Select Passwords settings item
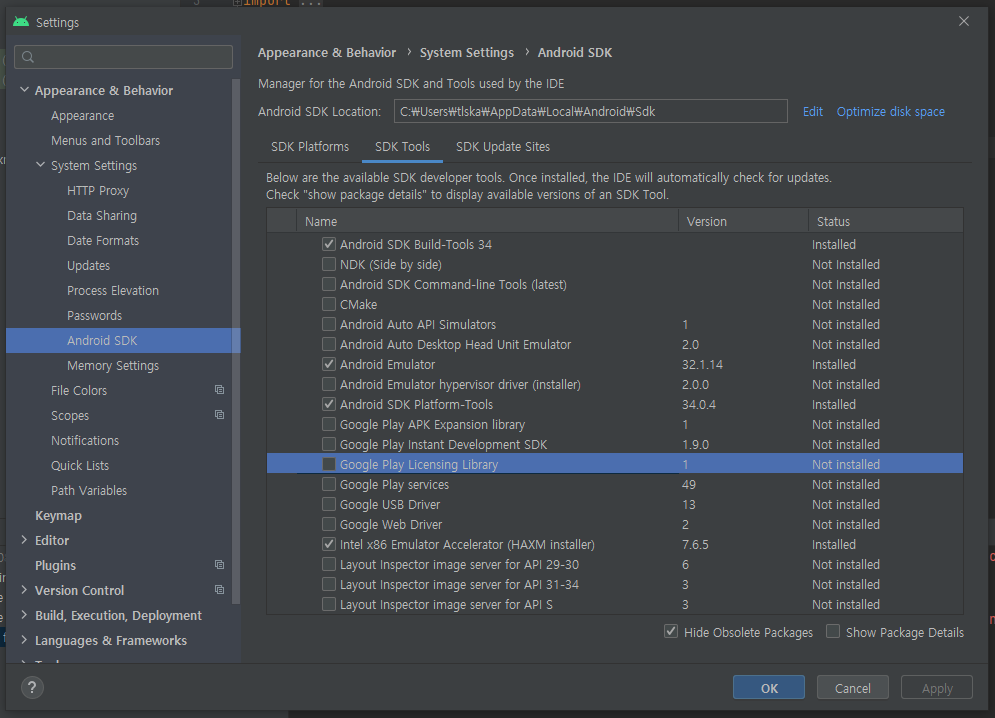The width and height of the screenshot is (995, 718). click(95, 316)
